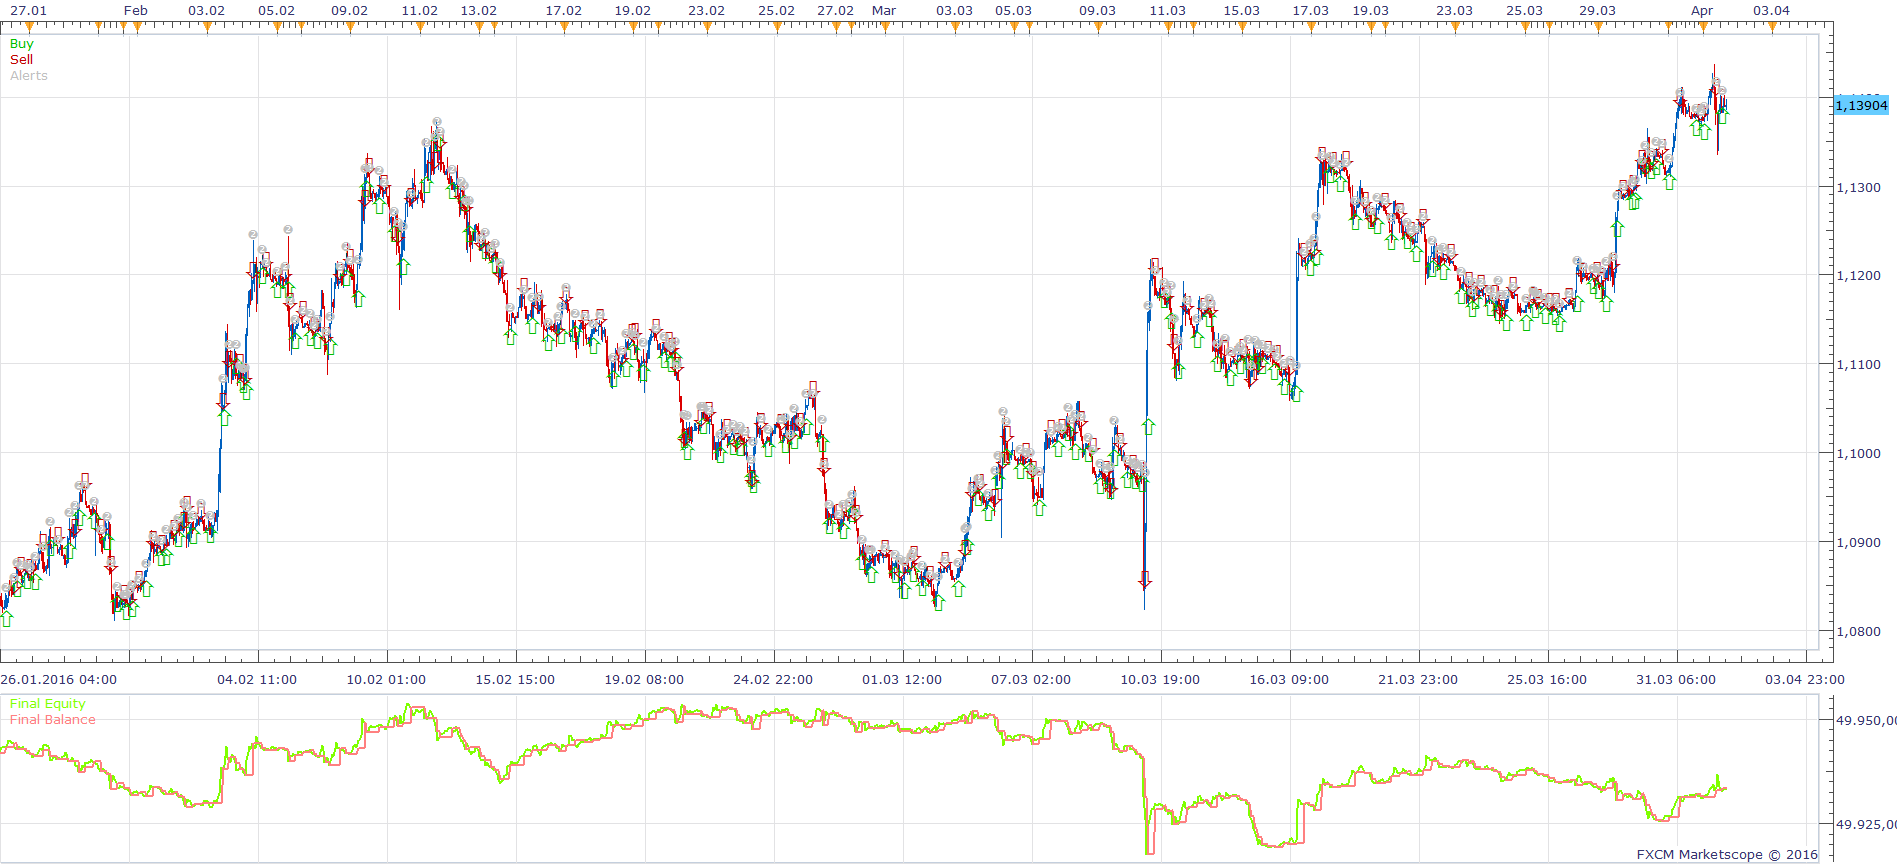Click the orange marker under Mar

tap(884, 27)
